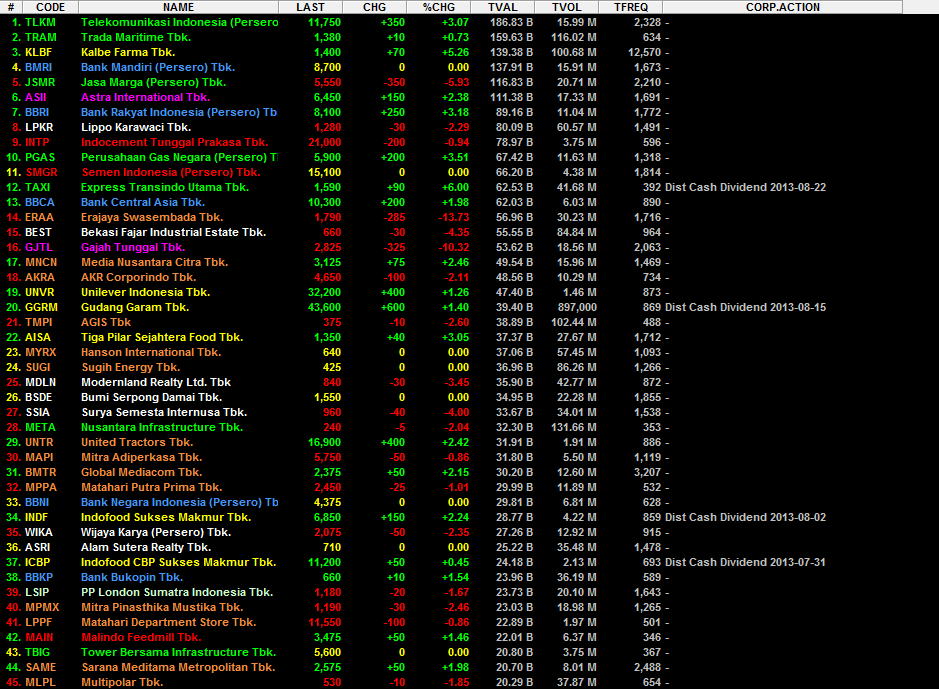Click GJTL stock code
The image size is (939, 689).
point(39,247)
